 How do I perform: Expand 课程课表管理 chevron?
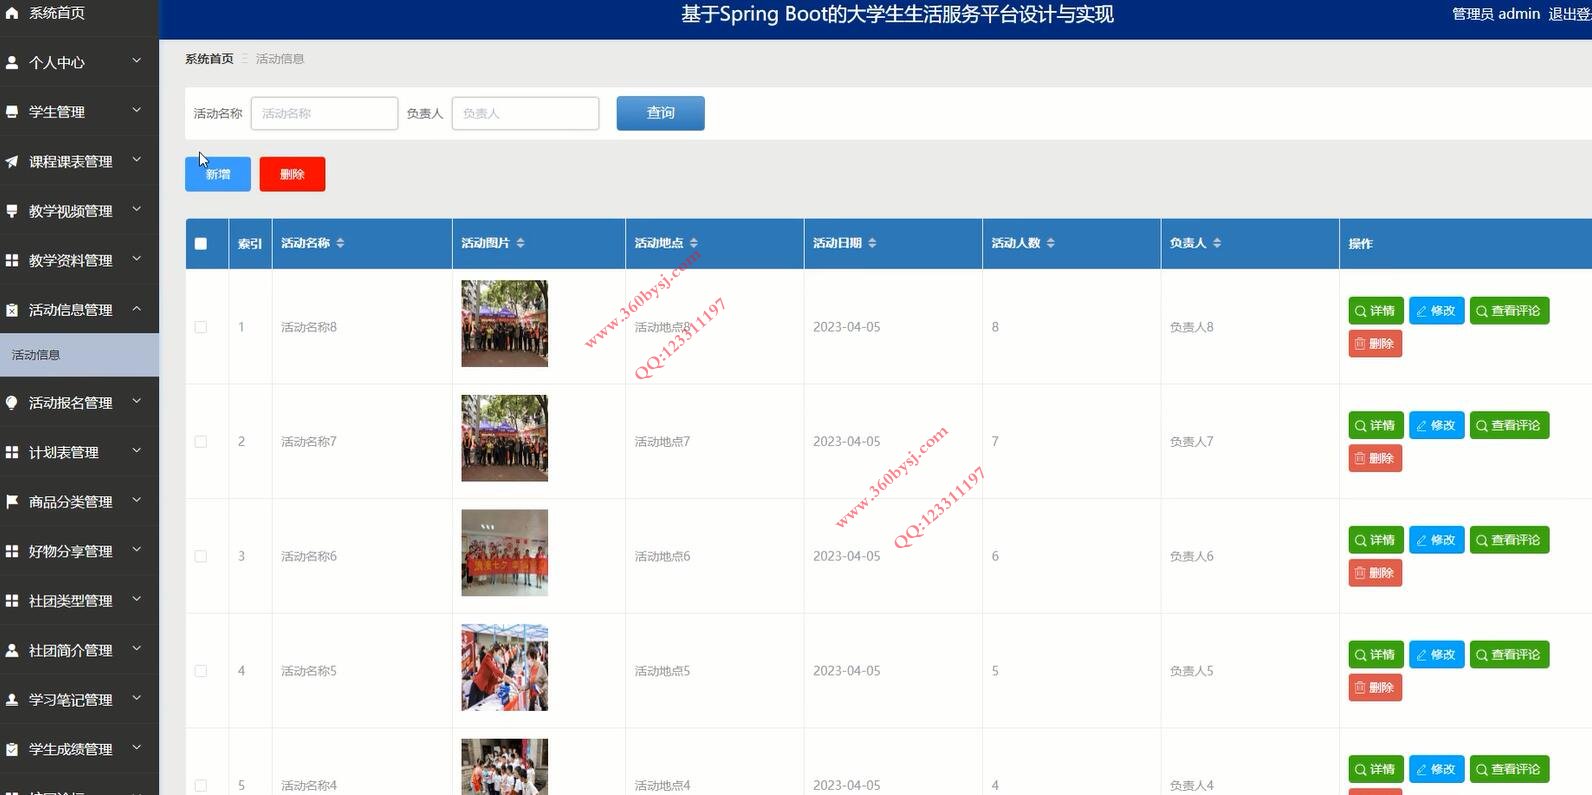(137, 160)
